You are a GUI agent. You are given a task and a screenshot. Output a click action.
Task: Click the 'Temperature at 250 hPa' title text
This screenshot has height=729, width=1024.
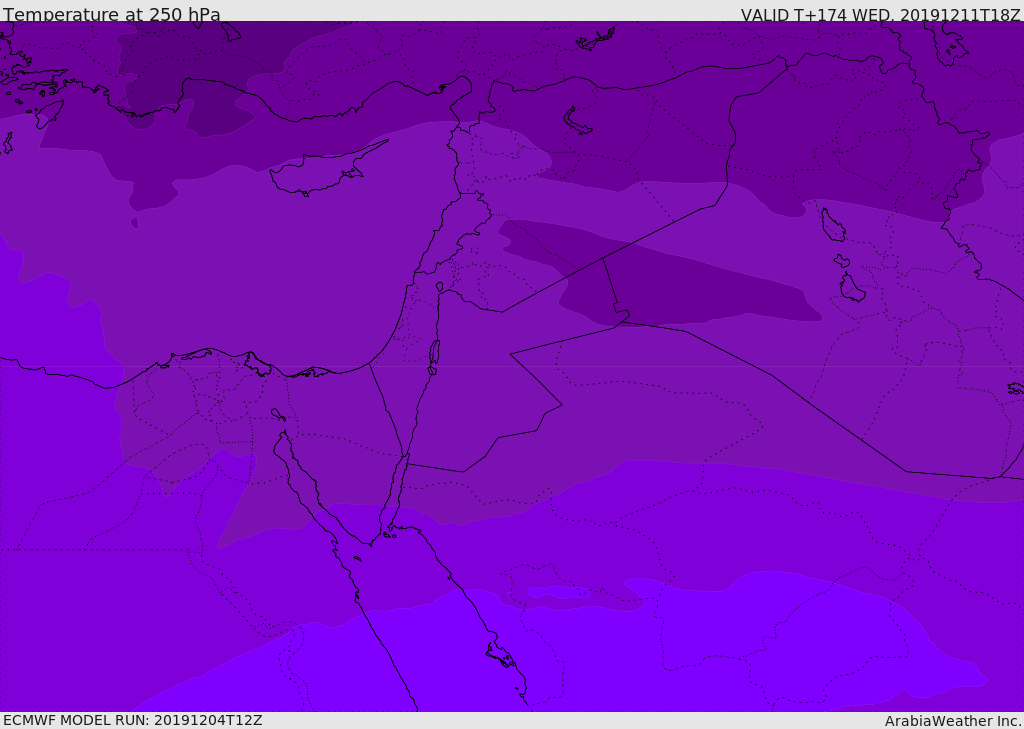tap(112, 13)
